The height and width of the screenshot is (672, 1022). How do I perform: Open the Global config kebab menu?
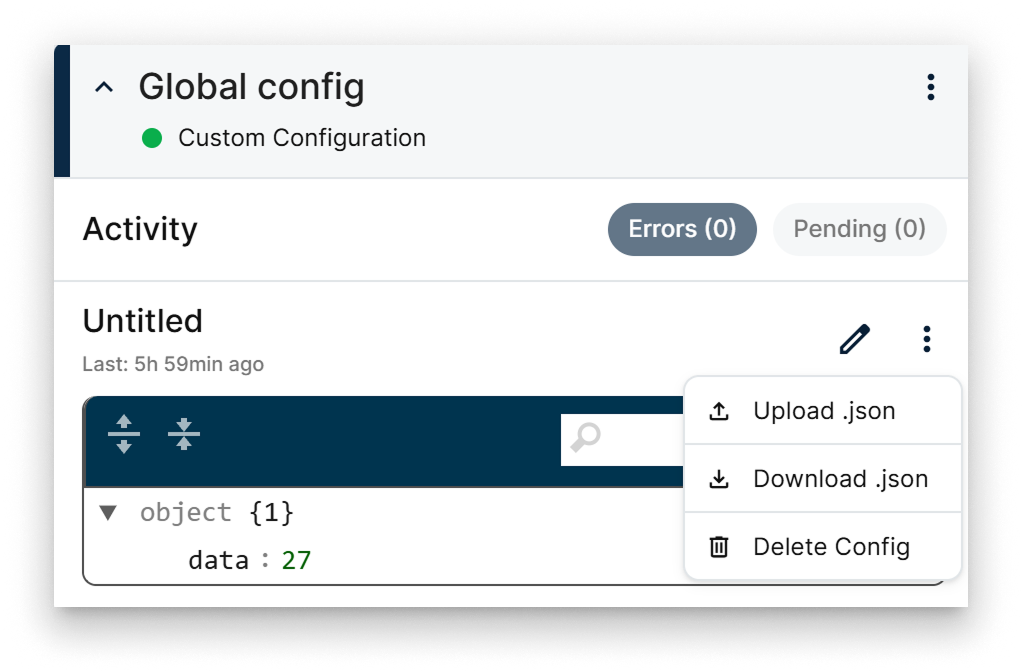pyautogui.click(x=930, y=88)
